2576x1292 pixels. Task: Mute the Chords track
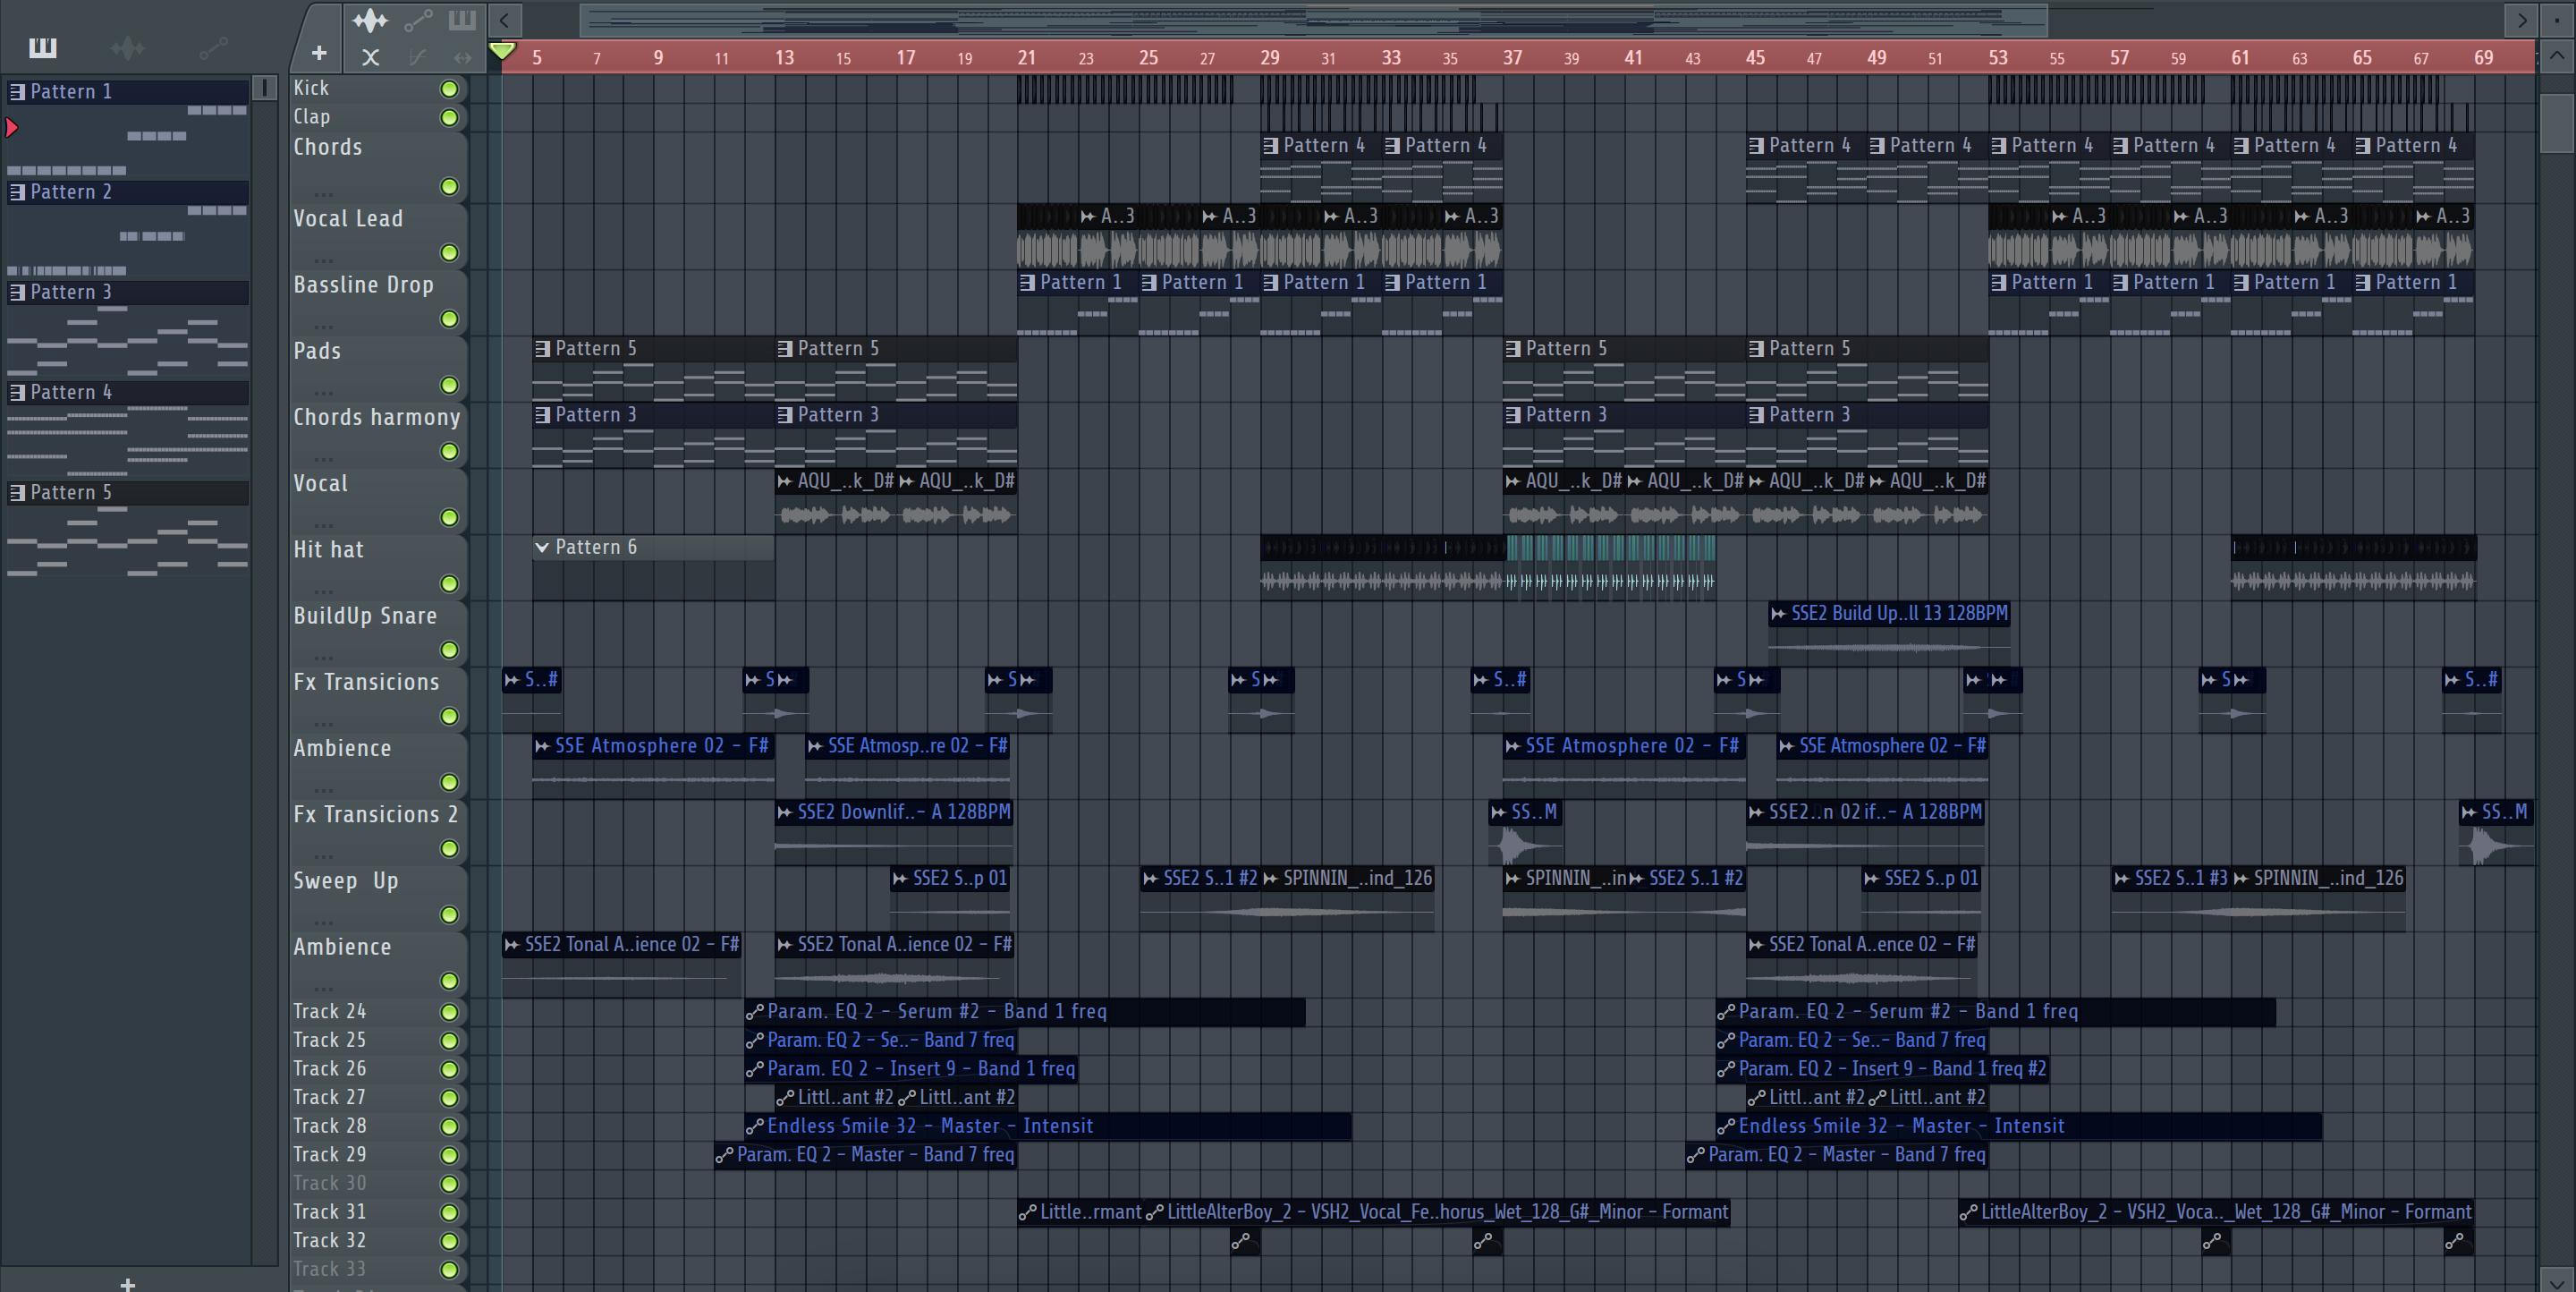[x=450, y=187]
